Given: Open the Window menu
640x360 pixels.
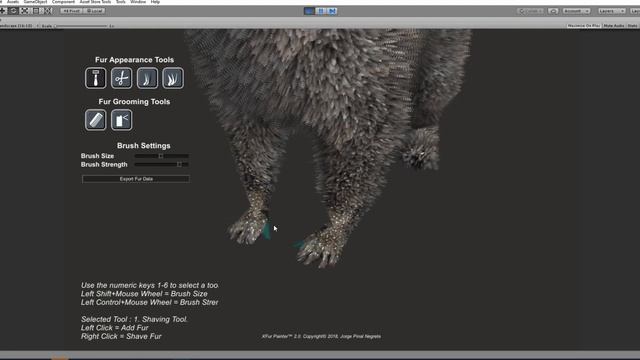Looking at the screenshot, I should pyautogui.click(x=138, y=2).
